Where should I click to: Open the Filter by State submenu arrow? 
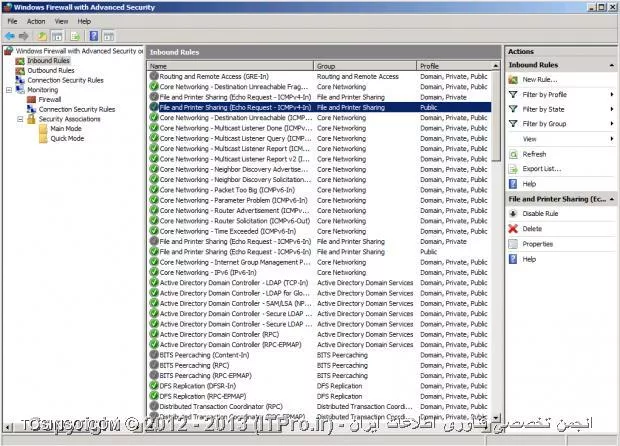(x=612, y=109)
